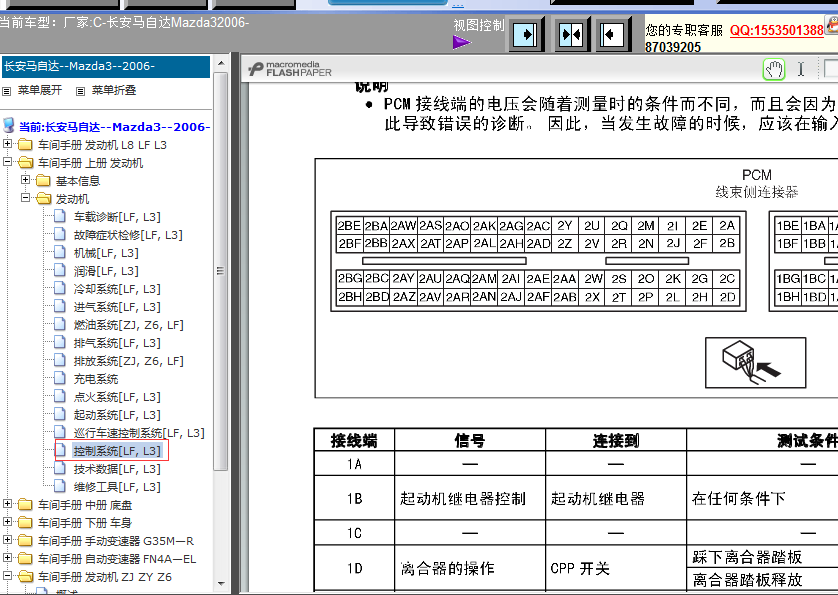Click 接线端 column header
This screenshot has width=838, height=595.
[x=354, y=441]
